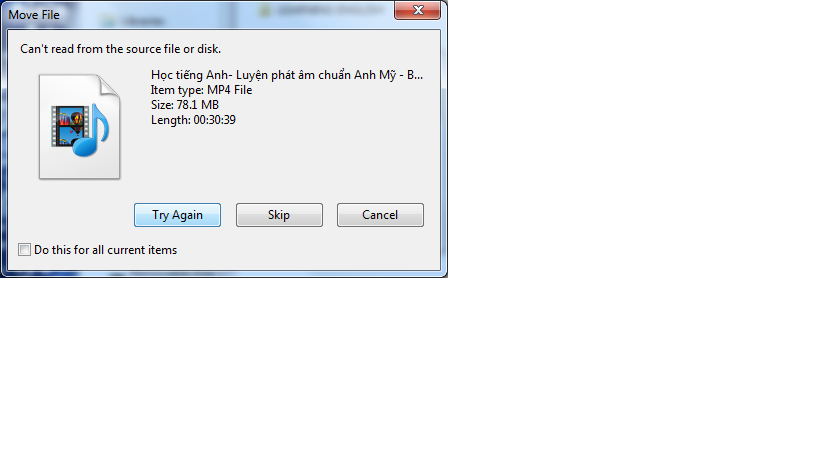This screenshot has width=819, height=460.
Task: Click the 'Item type: MP4 File' line
Action: (202, 90)
